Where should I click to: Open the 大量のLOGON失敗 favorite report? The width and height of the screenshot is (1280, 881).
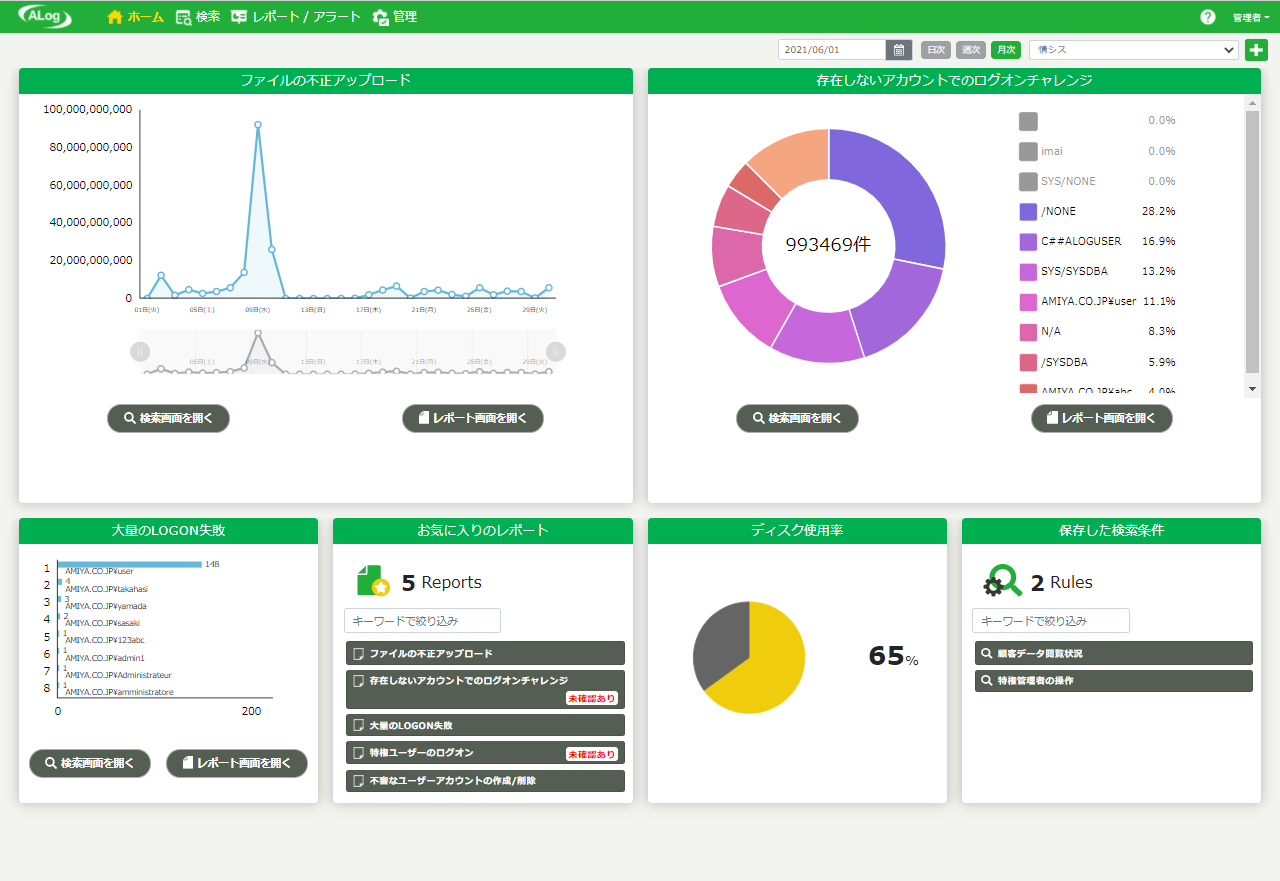coord(485,725)
